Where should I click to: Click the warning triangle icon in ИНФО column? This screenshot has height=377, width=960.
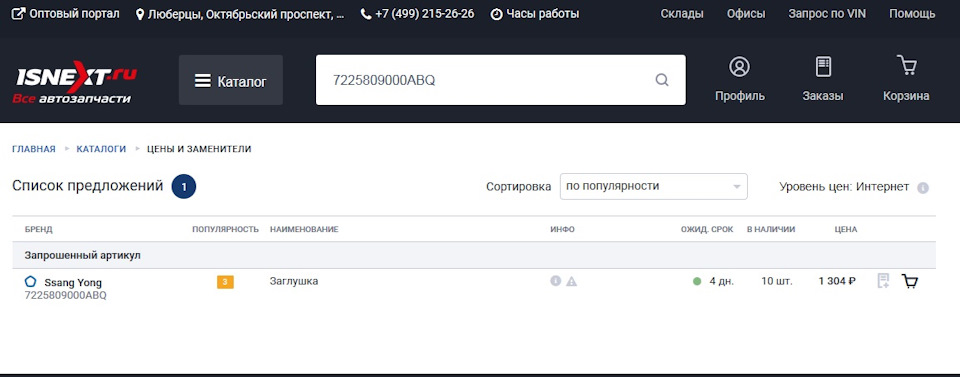pos(571,282)
